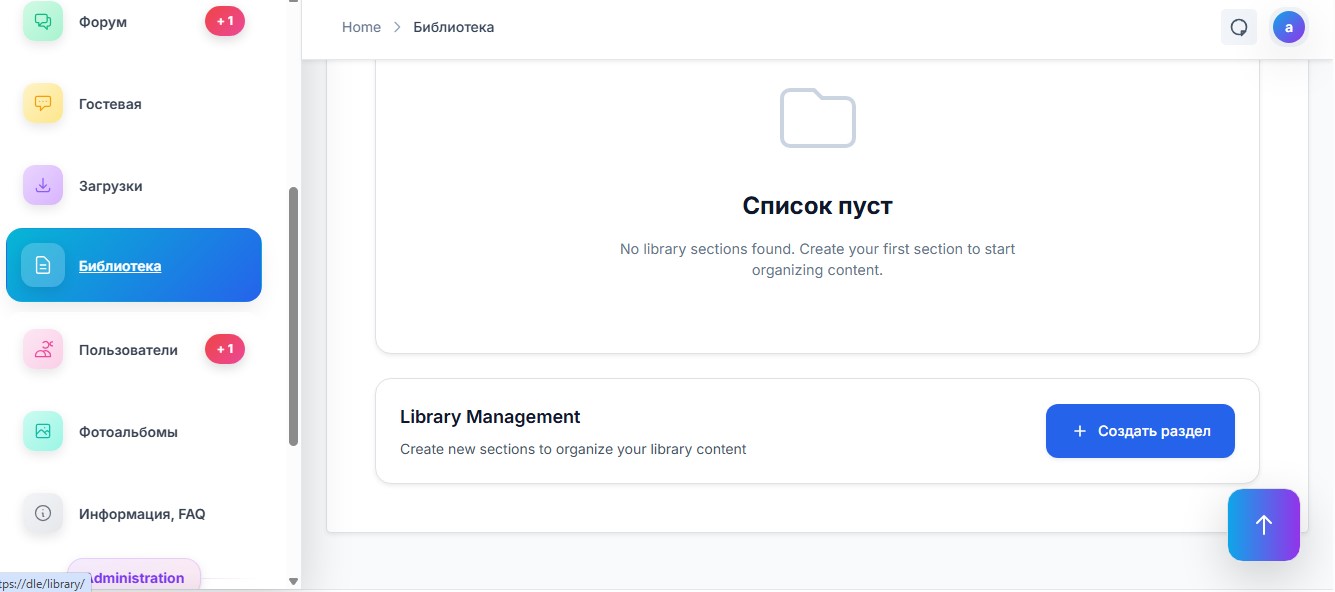This screenshot has width=1335, height=592.
Task: Click the Administration section label
Action: [x=134, y=577]
